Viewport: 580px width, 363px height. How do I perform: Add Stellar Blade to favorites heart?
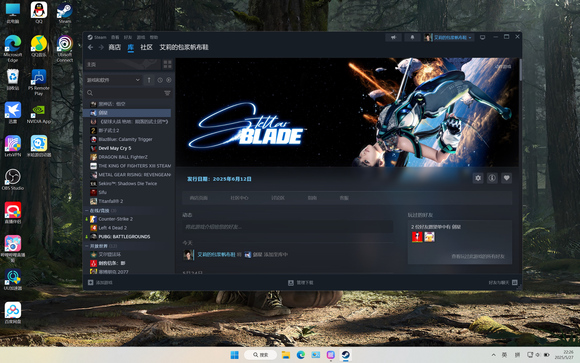pos(506,178)
